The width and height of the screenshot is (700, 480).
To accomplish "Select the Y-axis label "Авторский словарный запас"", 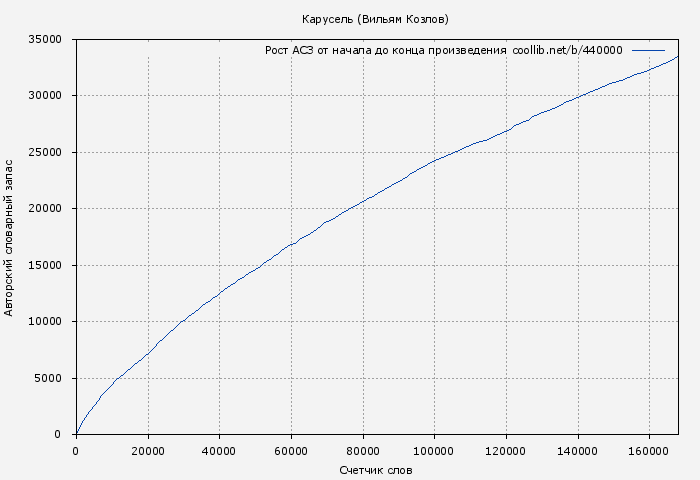I will tap(10, 237).
